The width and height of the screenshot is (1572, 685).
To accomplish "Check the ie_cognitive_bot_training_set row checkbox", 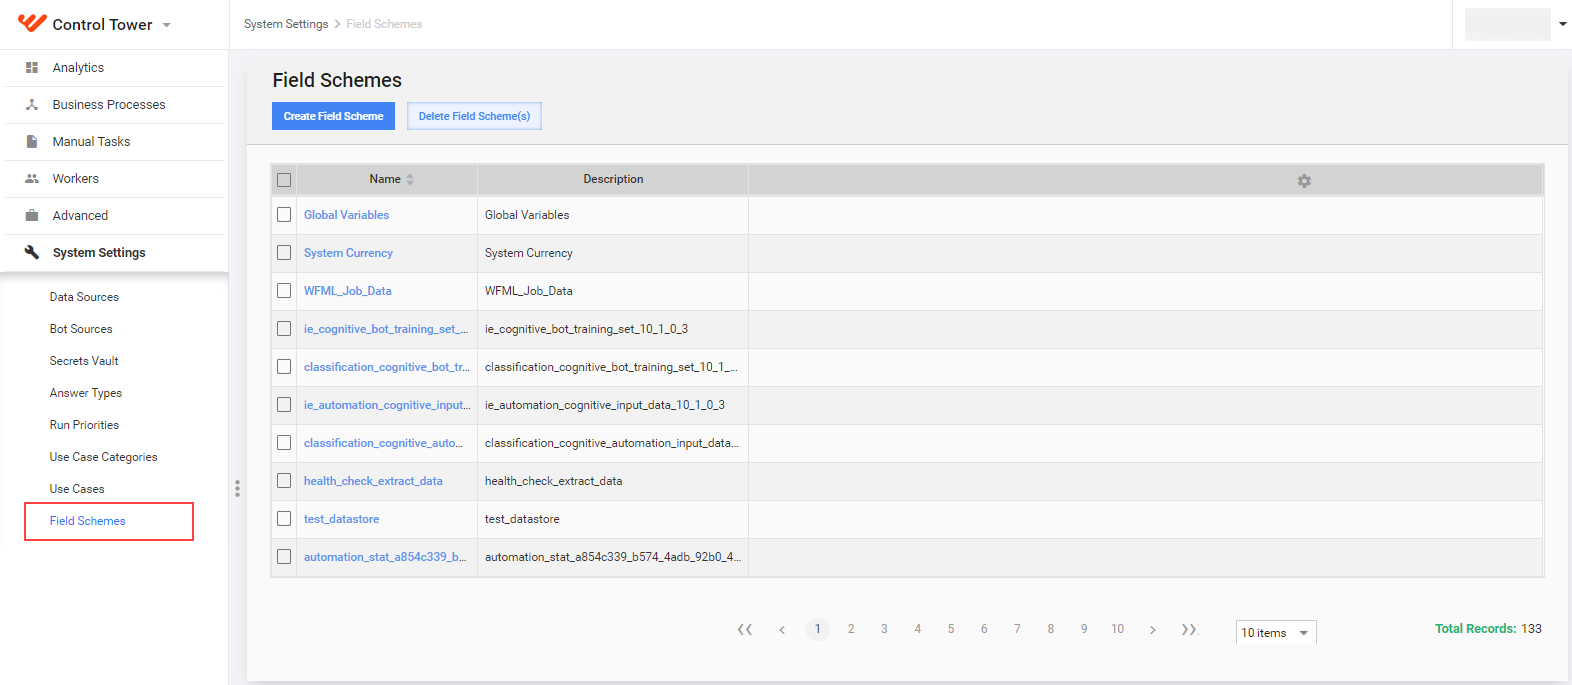I will 284,329.
